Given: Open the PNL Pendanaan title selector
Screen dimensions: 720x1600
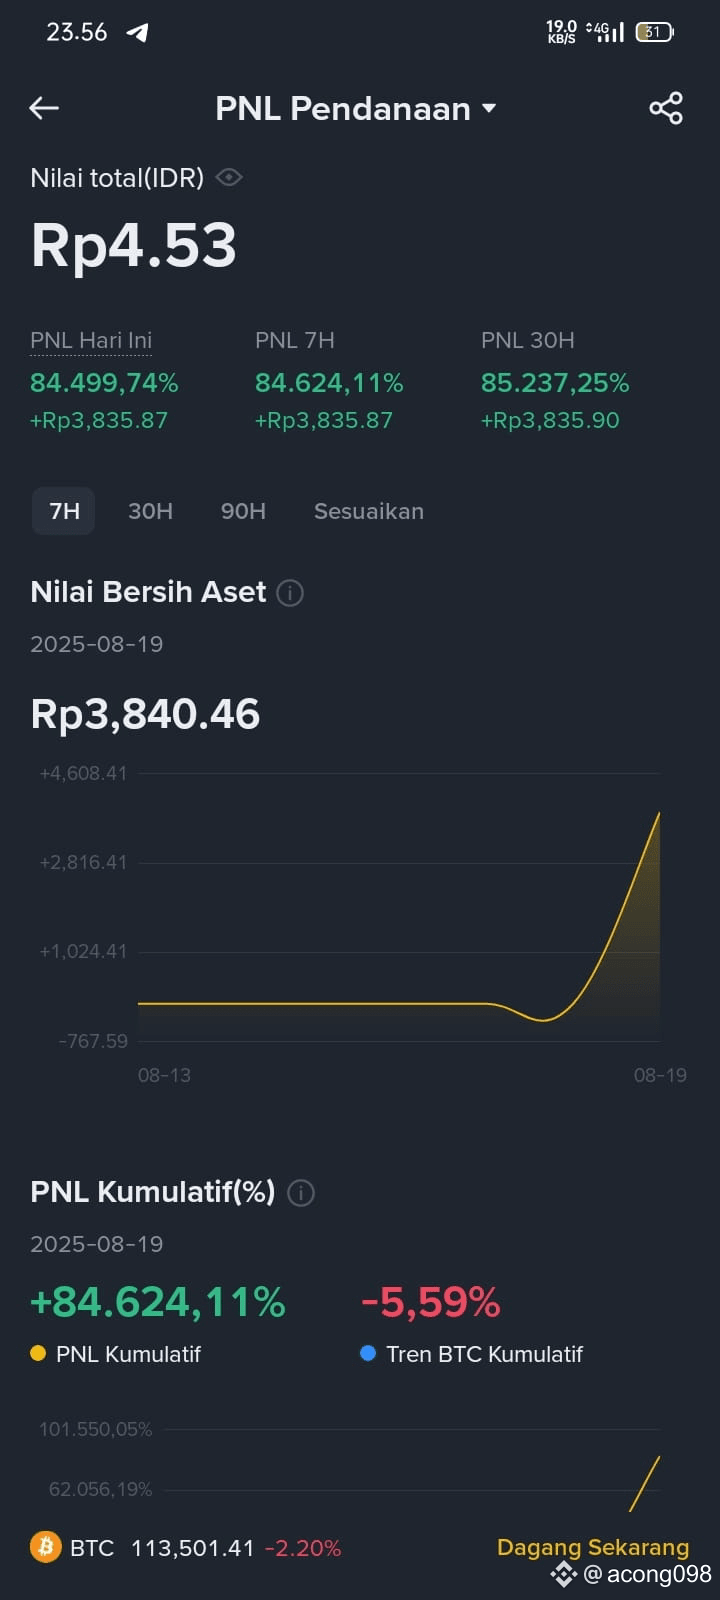Looking at the screenshot, I should [343, 108].
